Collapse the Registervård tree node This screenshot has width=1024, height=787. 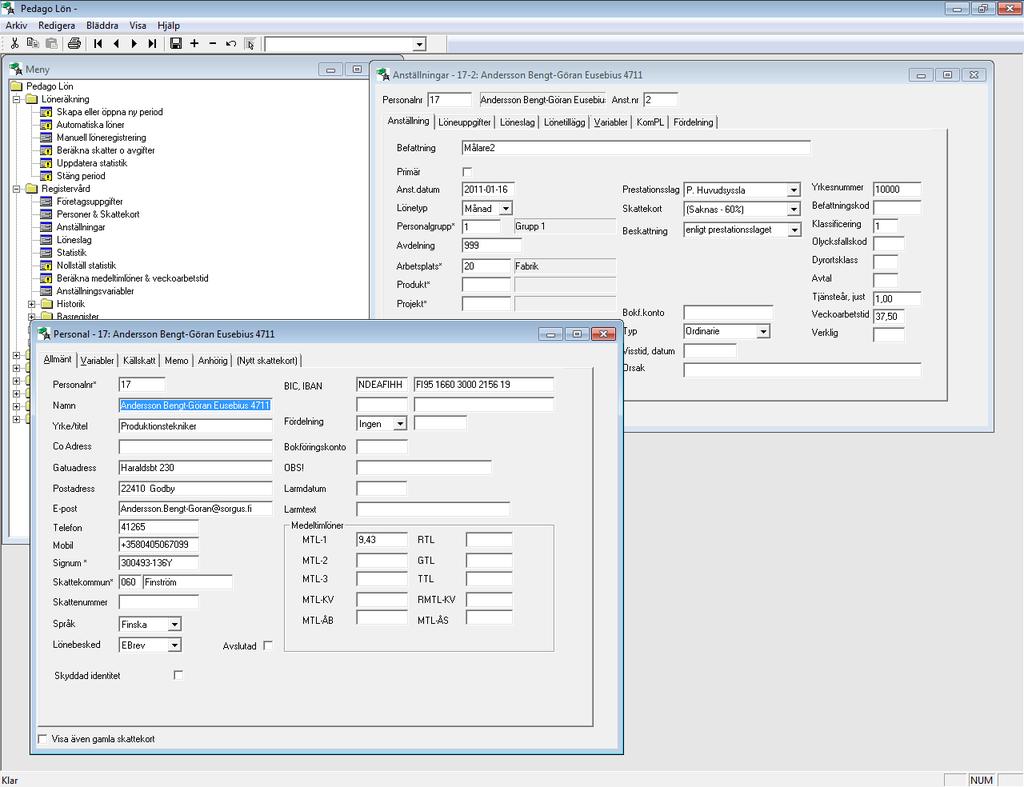(17, 189)
